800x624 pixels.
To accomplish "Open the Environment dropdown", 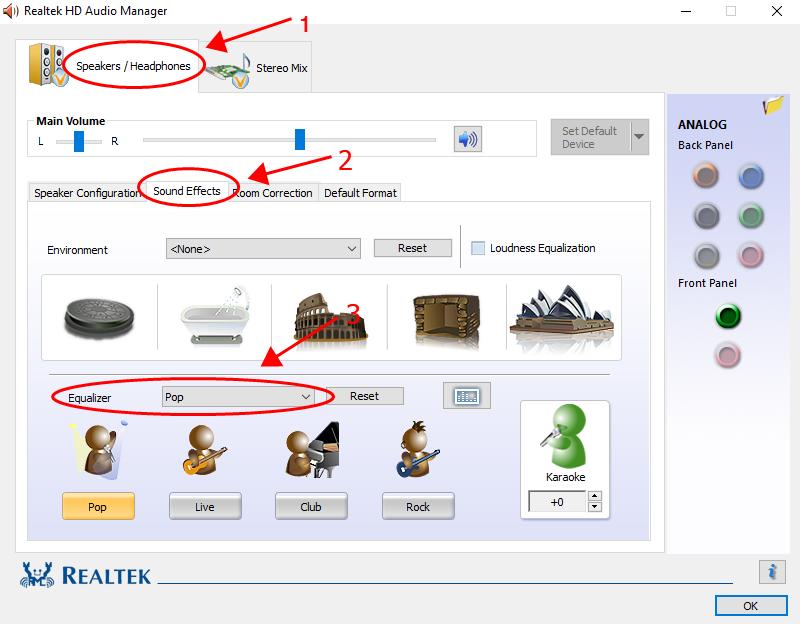I will coord(262,248).
